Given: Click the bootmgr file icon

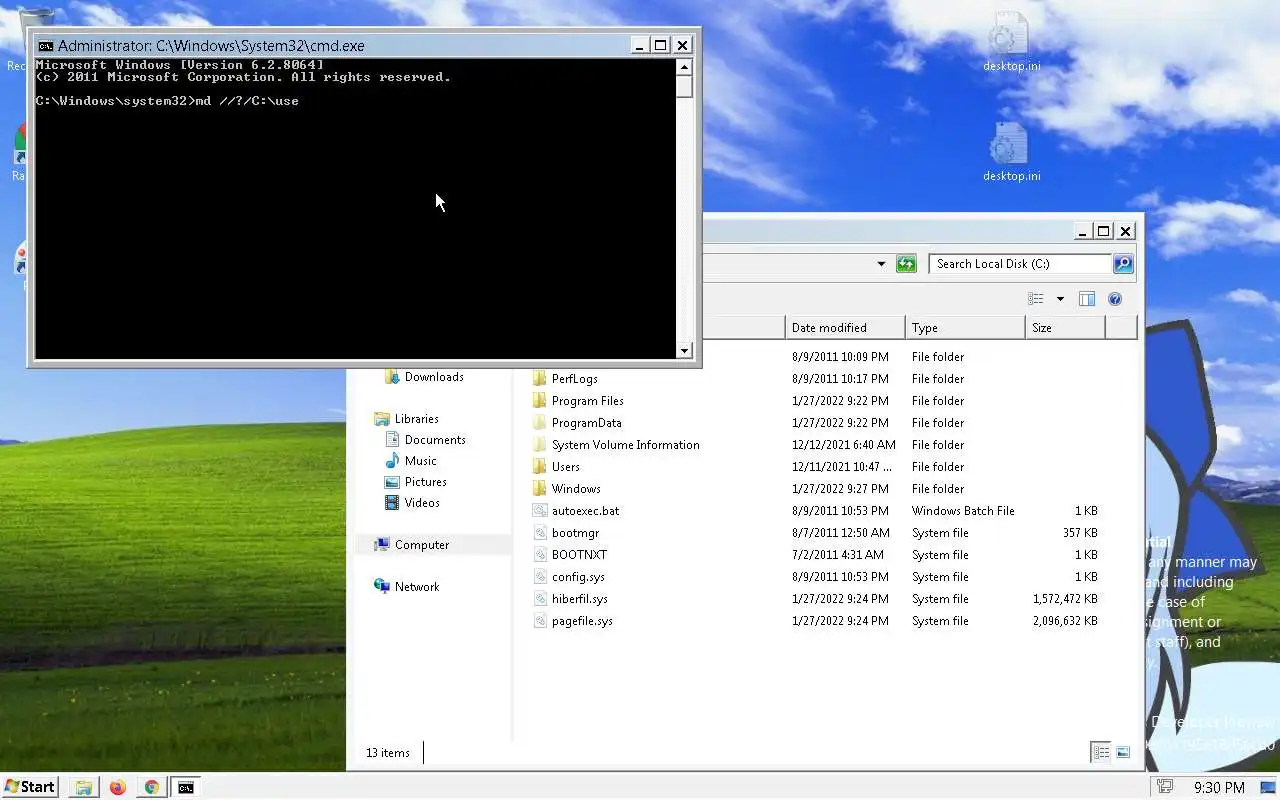Looking at the screenshot, I should (x=540, y=533).
